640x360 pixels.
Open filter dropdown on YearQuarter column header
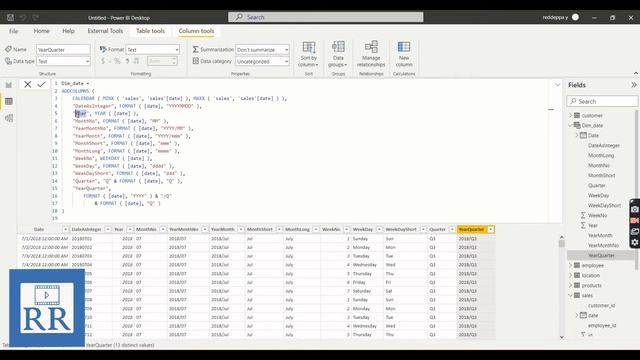click(491, 229)
